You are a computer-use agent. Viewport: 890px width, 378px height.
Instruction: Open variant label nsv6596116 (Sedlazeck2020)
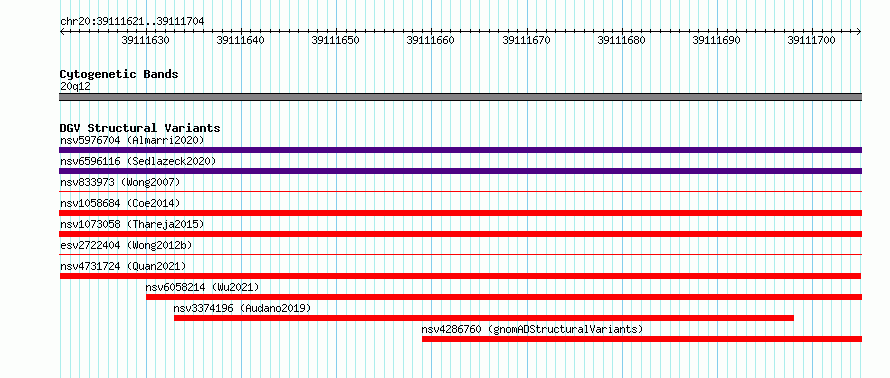[138, 161]
